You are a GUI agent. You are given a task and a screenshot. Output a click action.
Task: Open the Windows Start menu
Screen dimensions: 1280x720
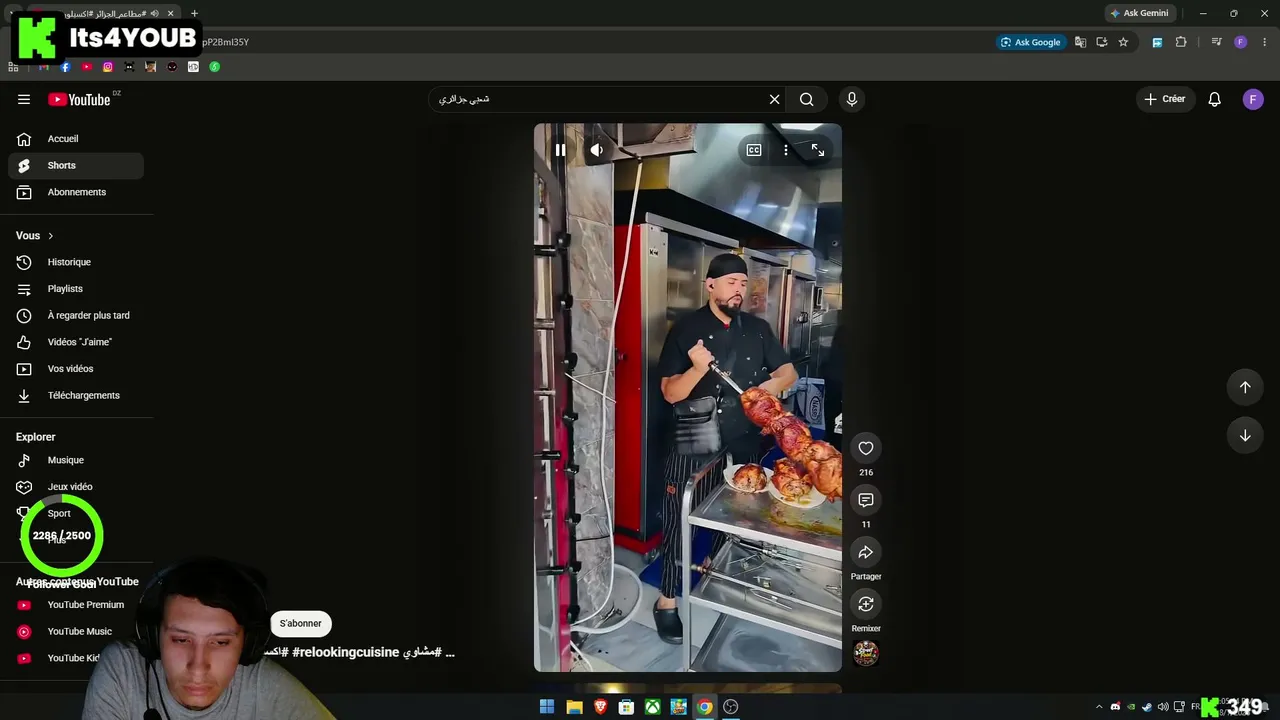547,707
